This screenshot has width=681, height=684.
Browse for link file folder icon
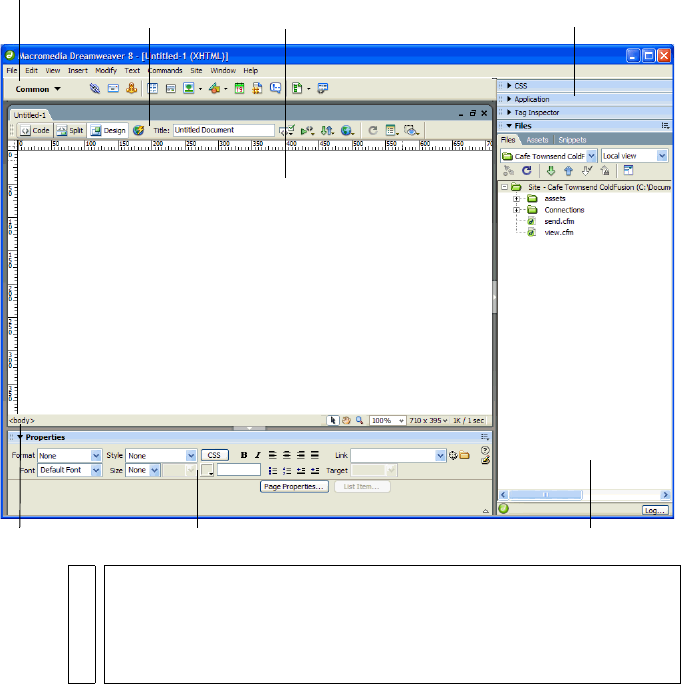[465, 455]
